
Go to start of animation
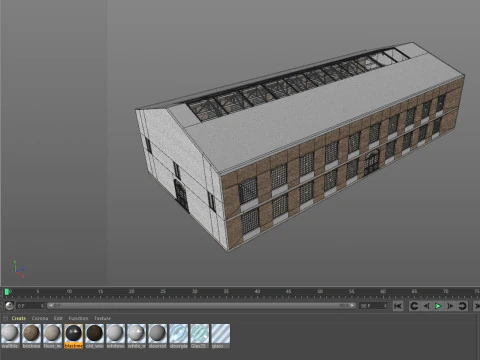click(x=398, y=306)
